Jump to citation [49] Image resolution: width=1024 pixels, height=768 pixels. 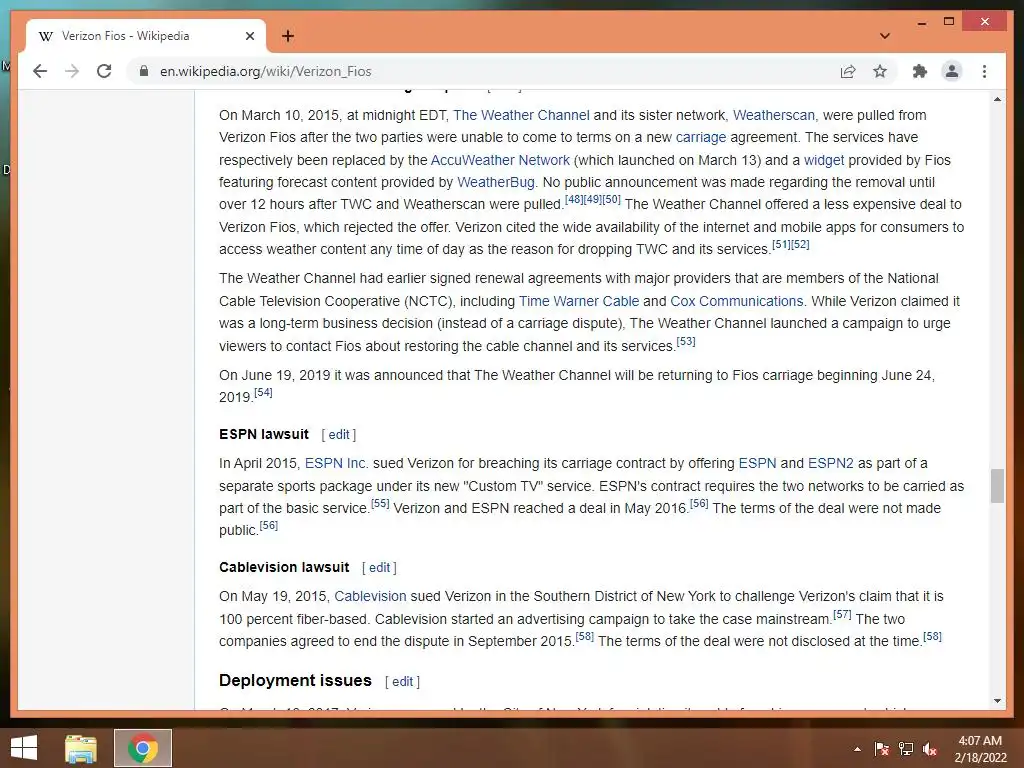coord(592,199)
